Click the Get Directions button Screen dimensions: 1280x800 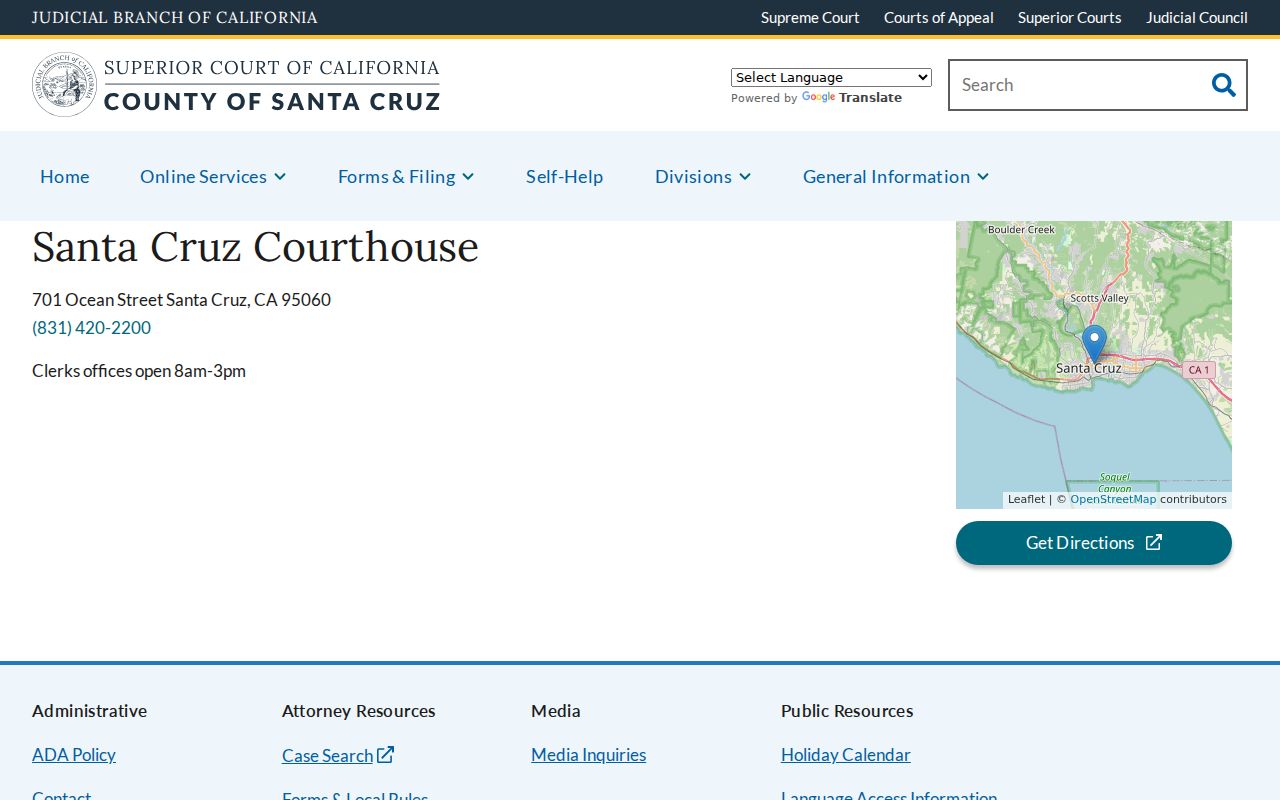[x=1094, y=543]
